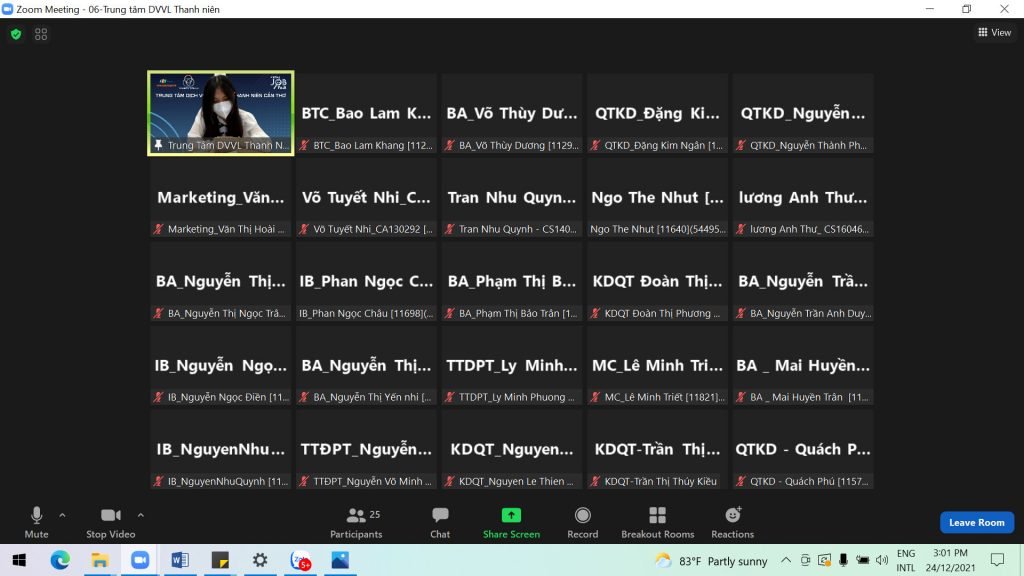Click the gallery grid icon beside the shield
Image resolution: width=1024 pixels, height=576 pixels.
click(x=41, y=34)
